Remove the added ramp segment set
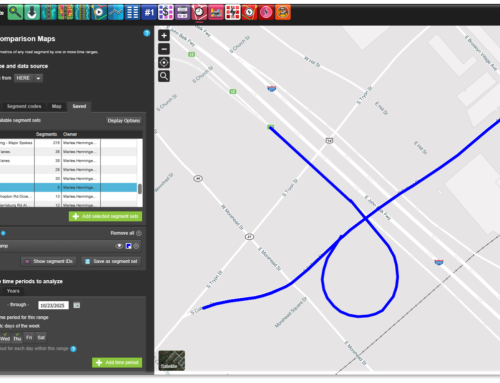Image resolution: width=500 pixels, height=383 pixels. [136, 246]
